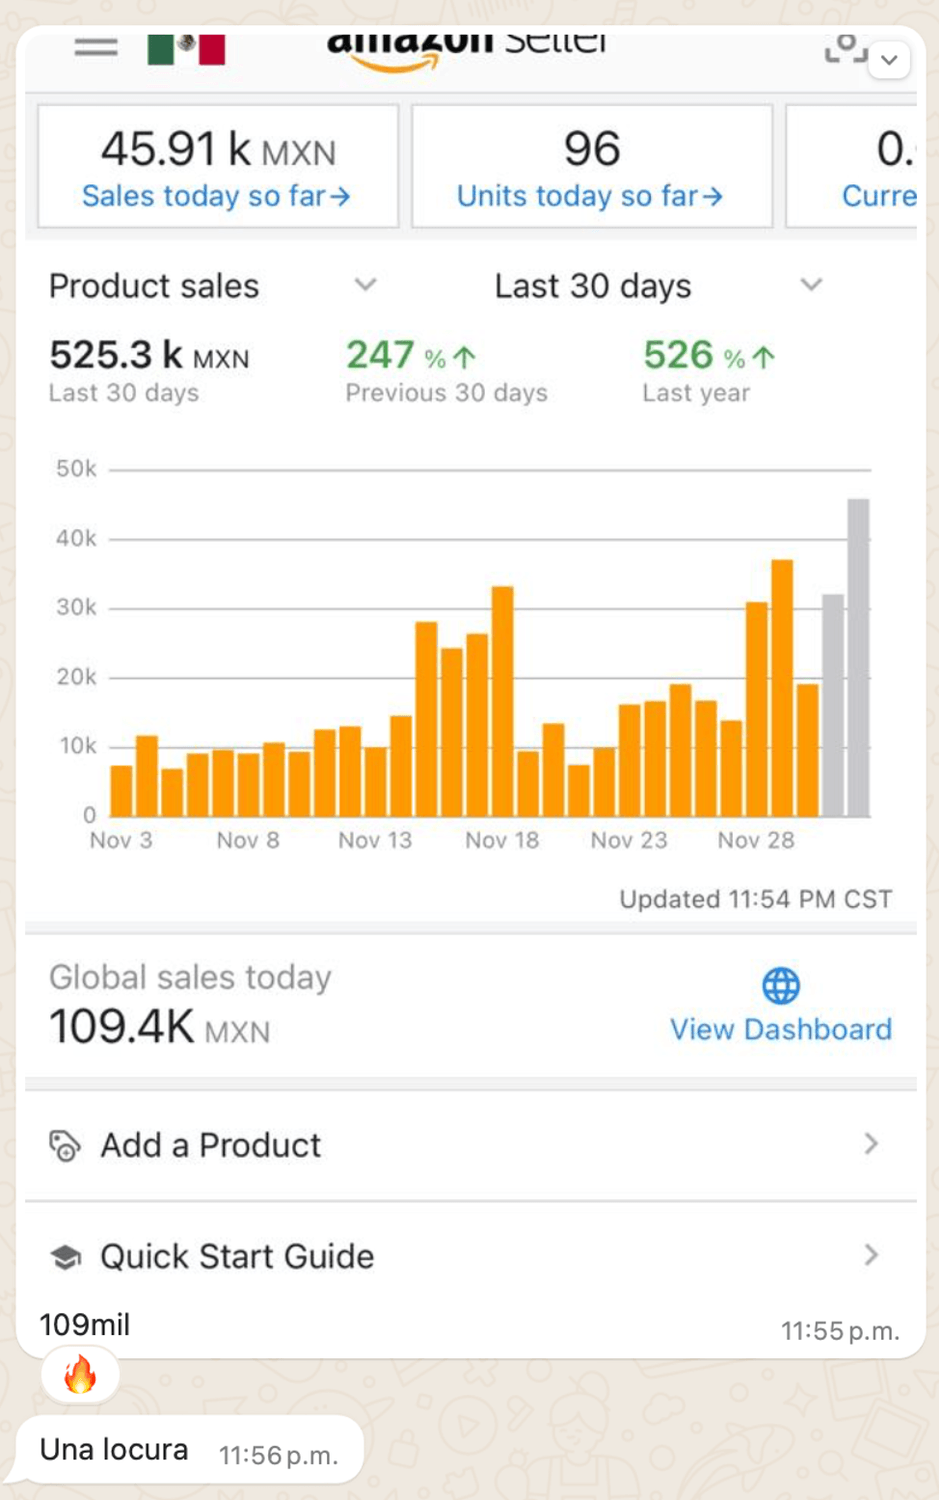Open Sales today so far link
The image size is (939, 1500).
(216, 196)
